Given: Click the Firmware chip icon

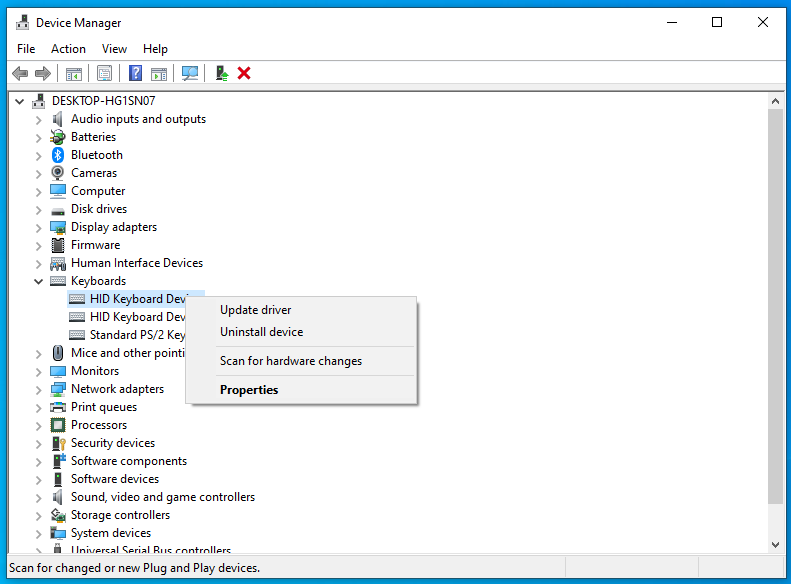Looking at the screenshot, I should (58, 245).
